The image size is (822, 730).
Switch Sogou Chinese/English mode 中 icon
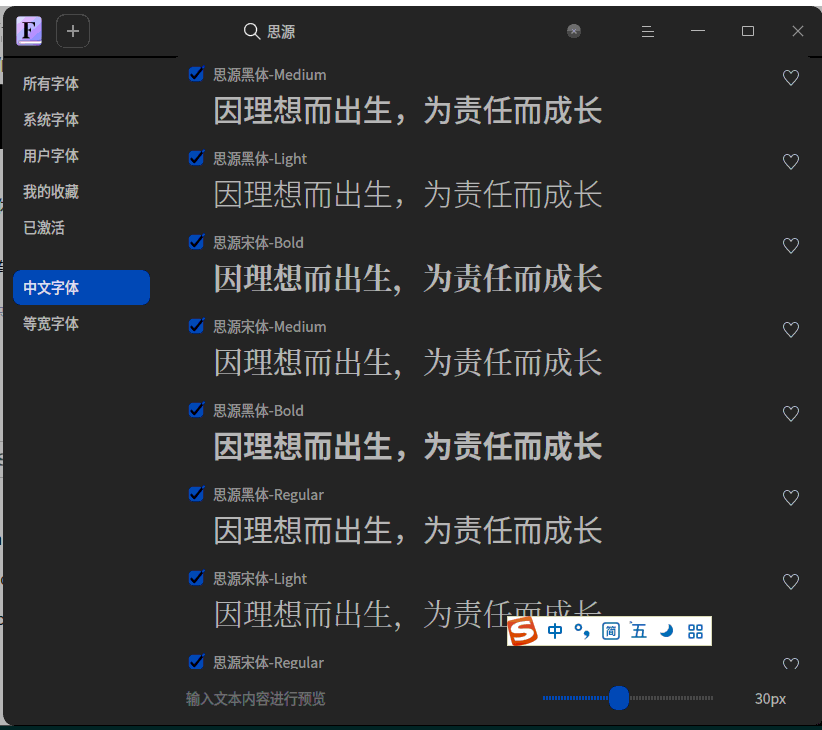pos(555,631)
